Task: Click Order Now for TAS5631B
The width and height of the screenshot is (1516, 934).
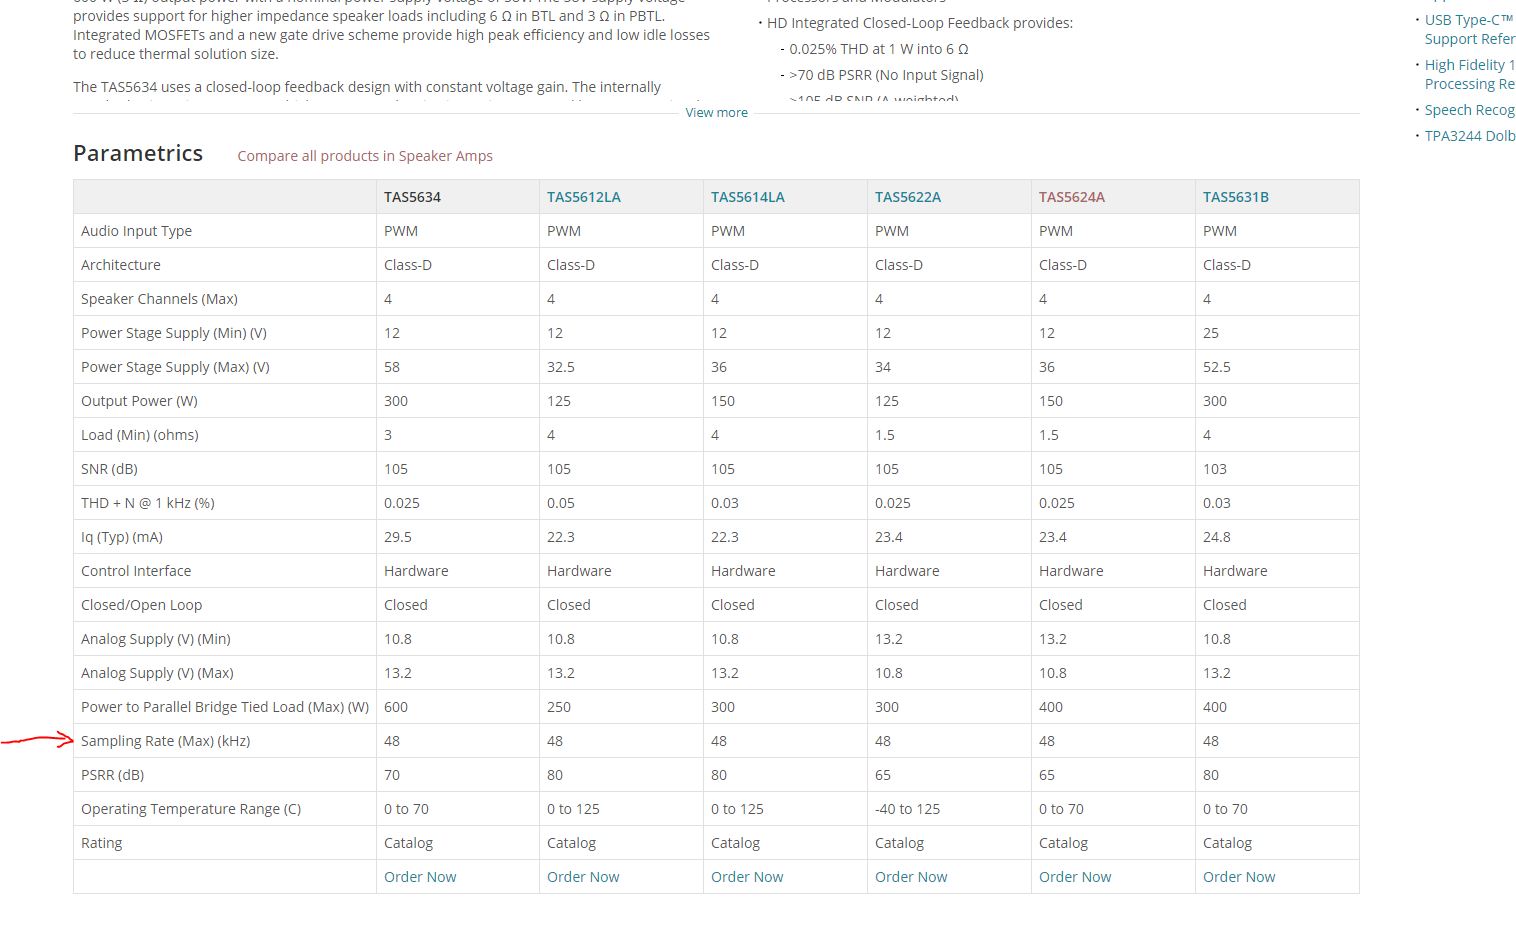Action: tap(1239, 877)
